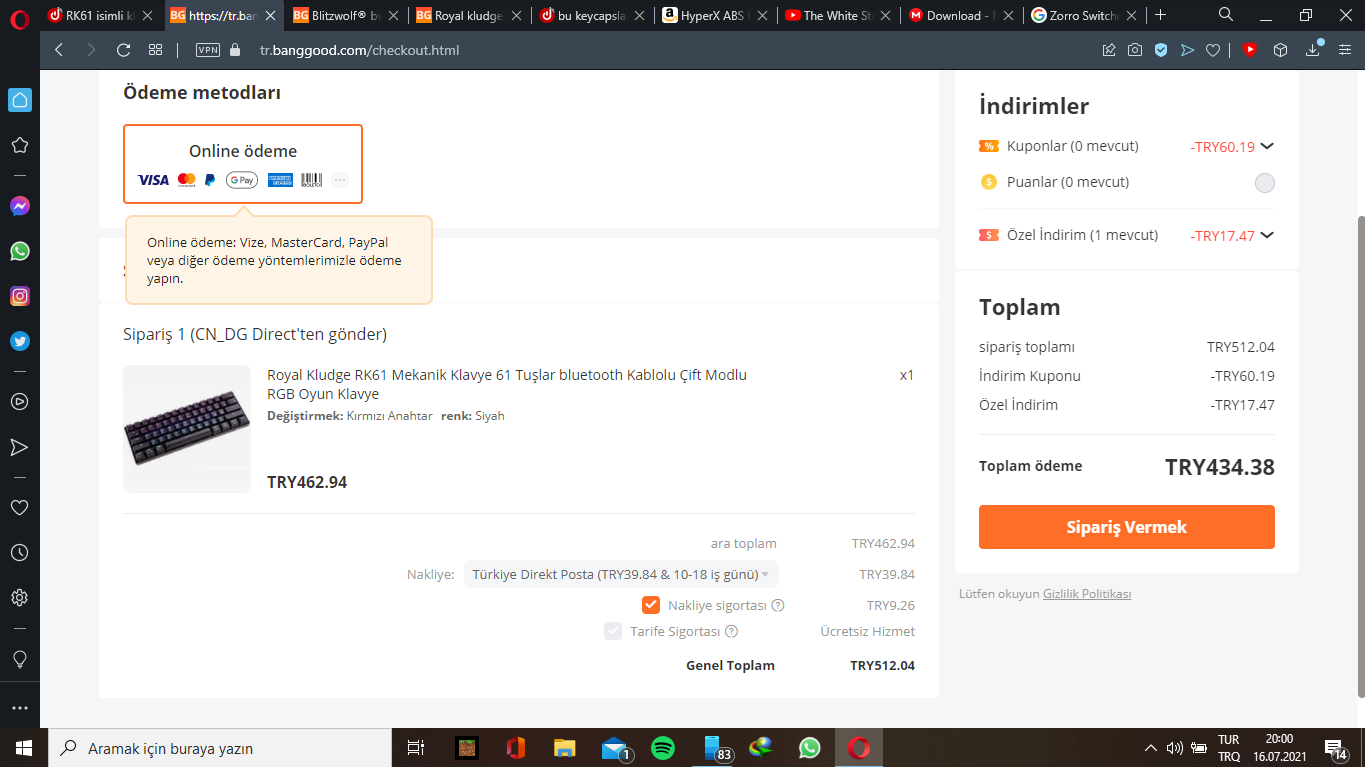Image resolution: width=1365 pixels, height=767 pixels.
Task: Open the downloads panel in the toolbar
Action: click(1314, 50)
